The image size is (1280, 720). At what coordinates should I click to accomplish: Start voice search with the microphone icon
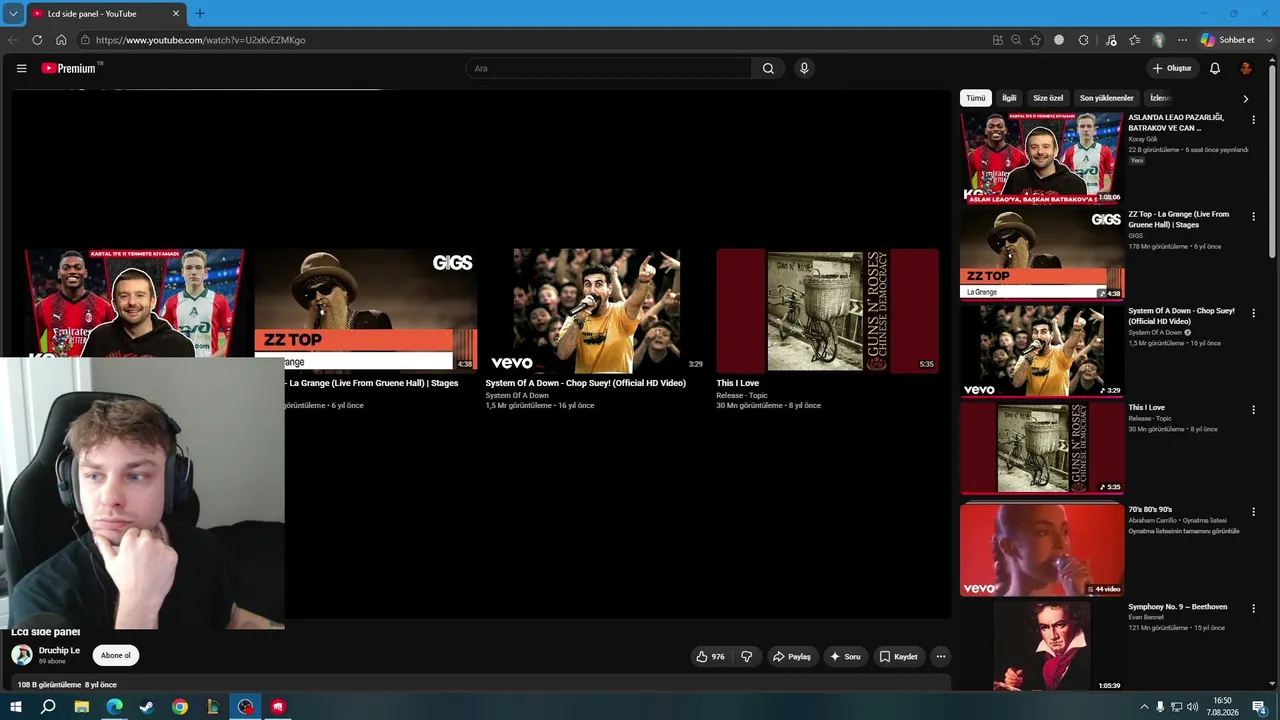804,68
